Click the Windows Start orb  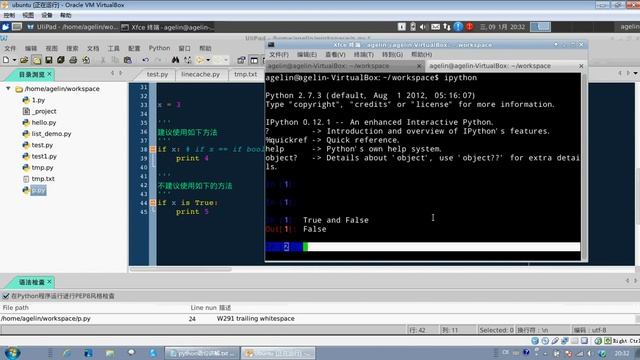[12, 353]
